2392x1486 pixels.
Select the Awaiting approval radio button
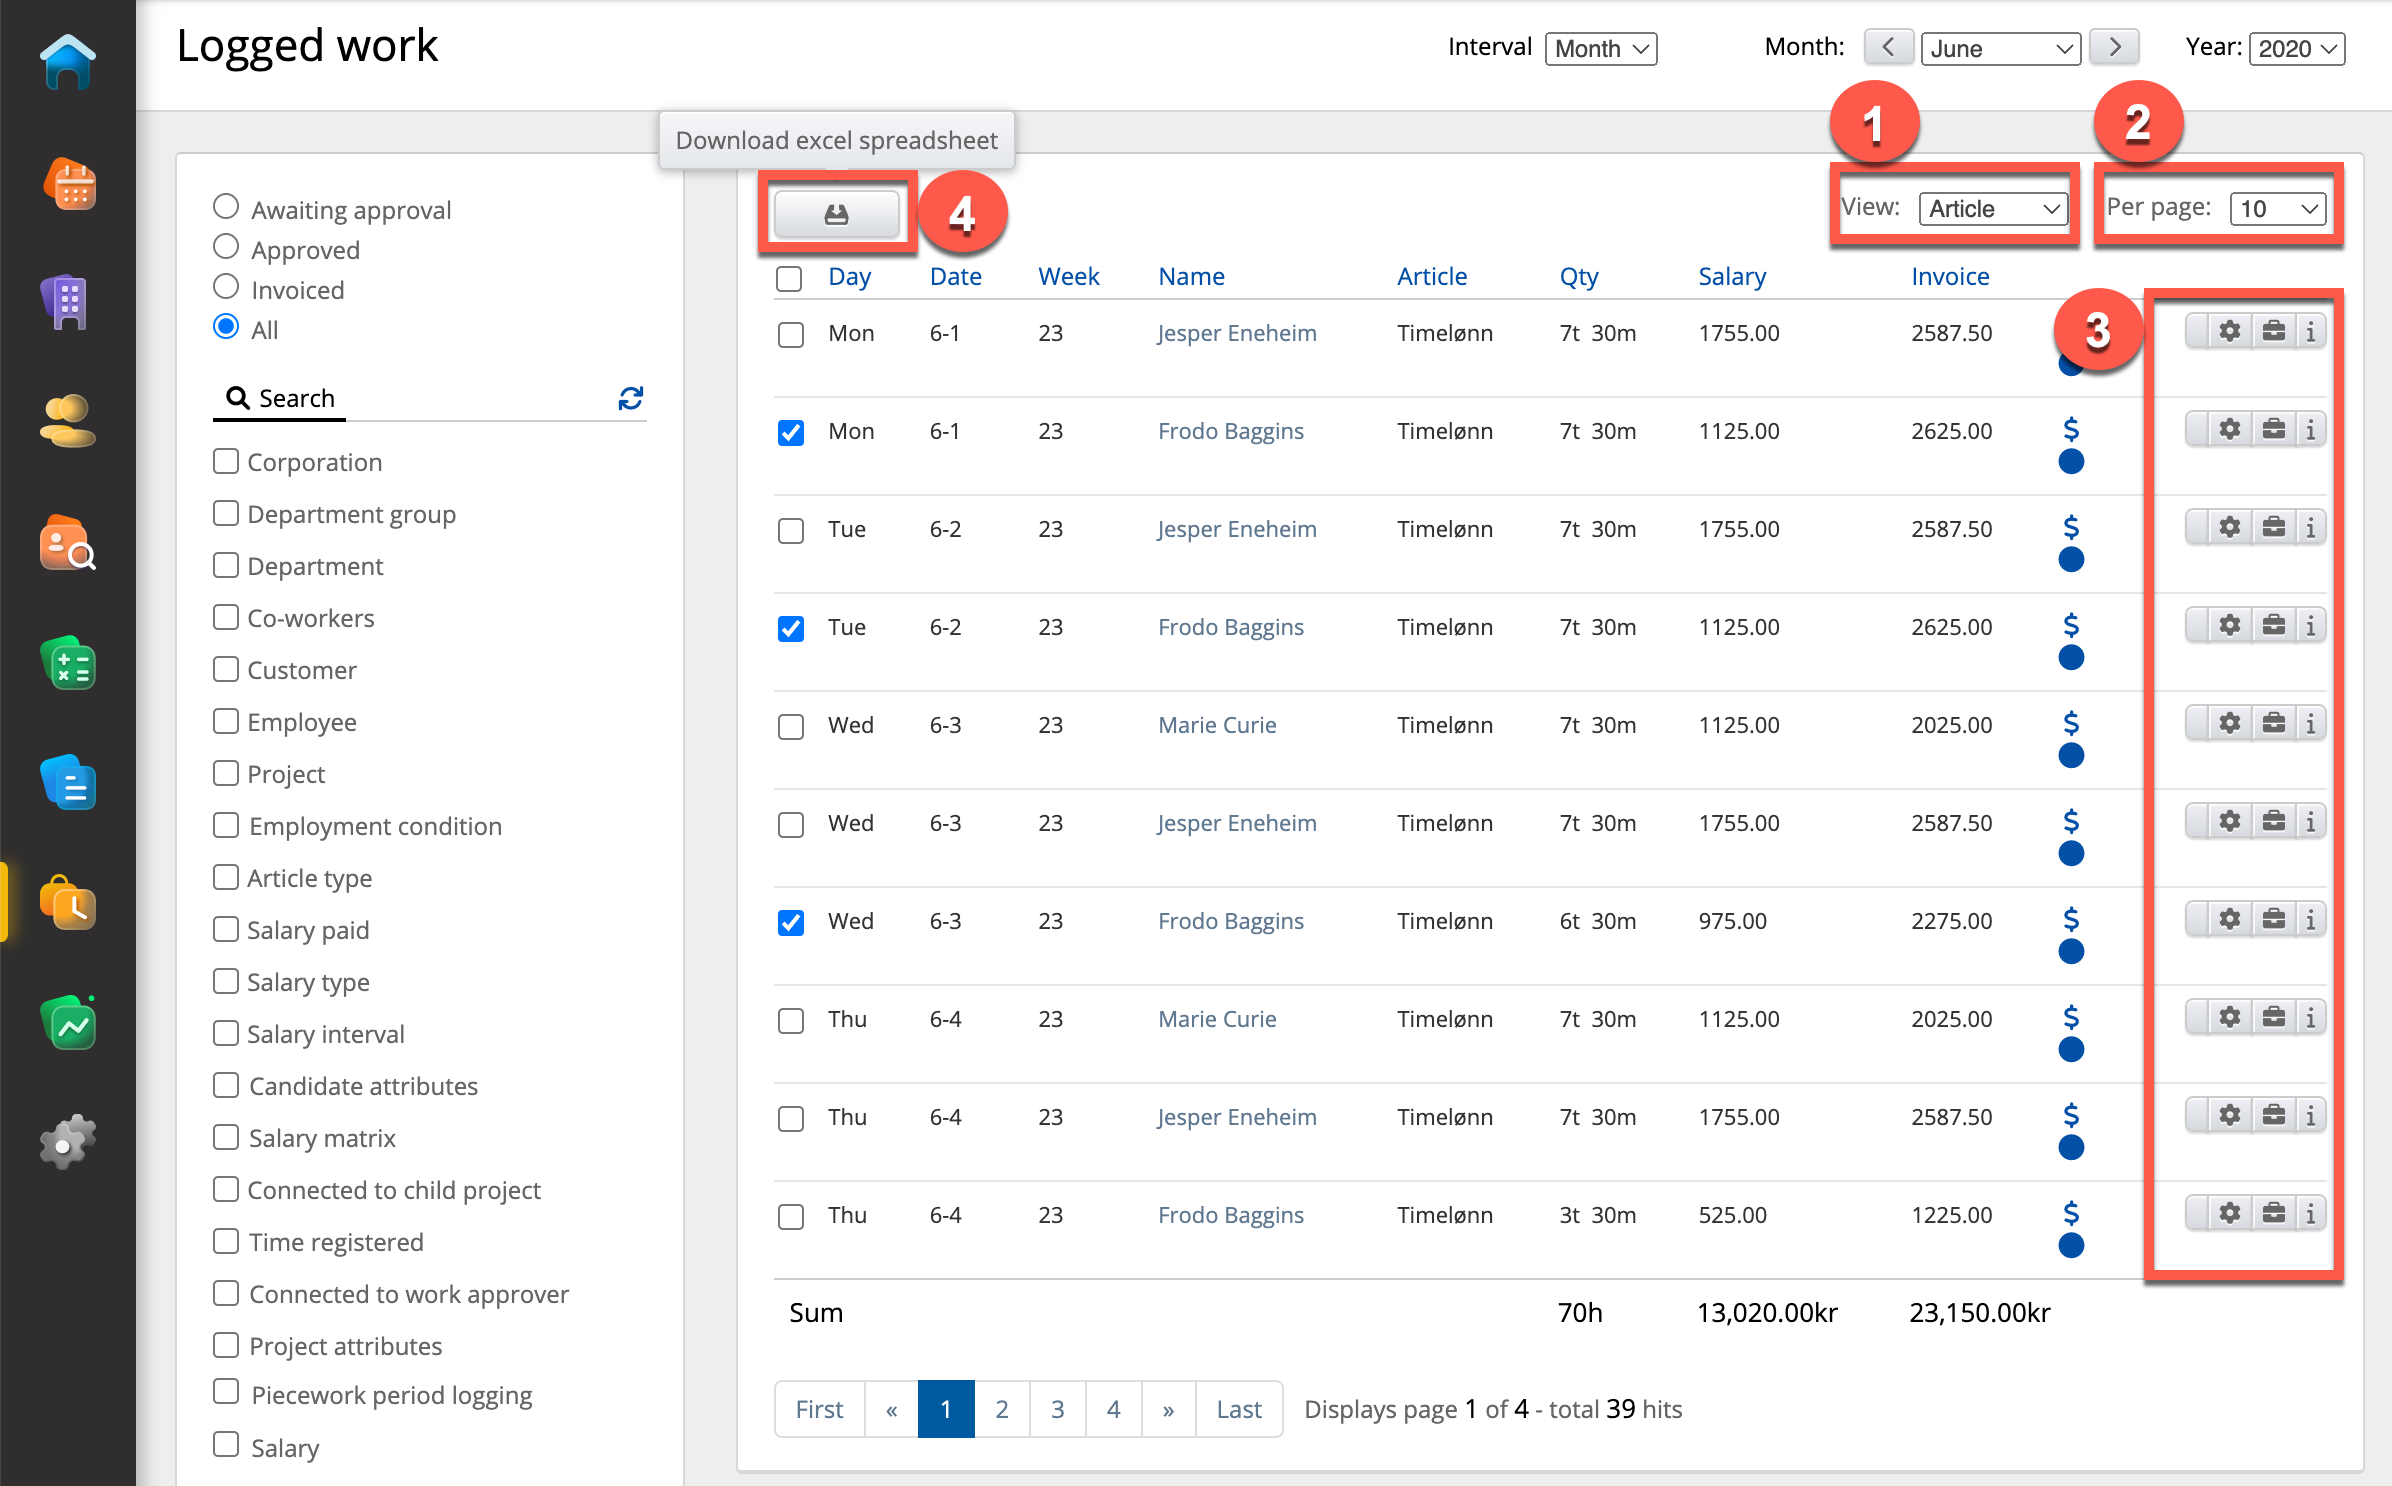coord(226,207)
